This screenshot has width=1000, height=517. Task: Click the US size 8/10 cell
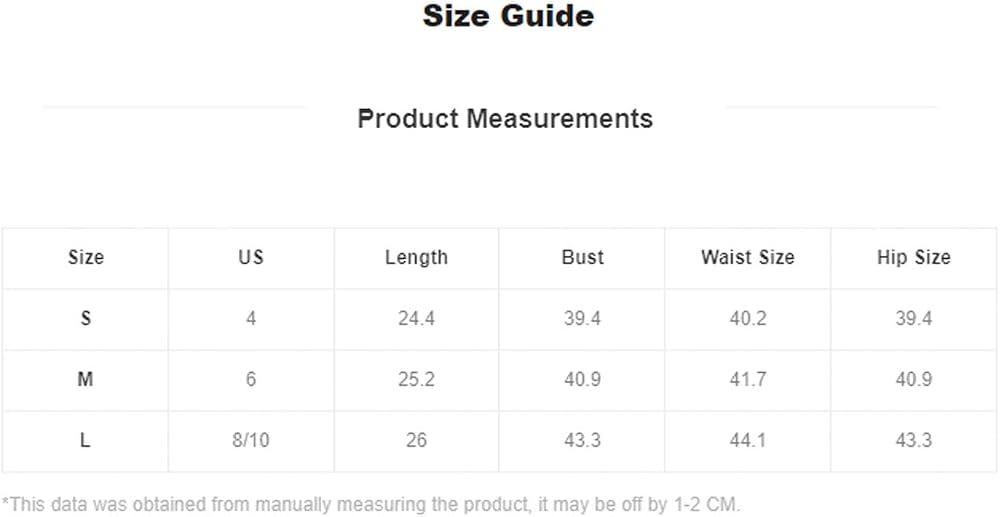coord(251,441)
